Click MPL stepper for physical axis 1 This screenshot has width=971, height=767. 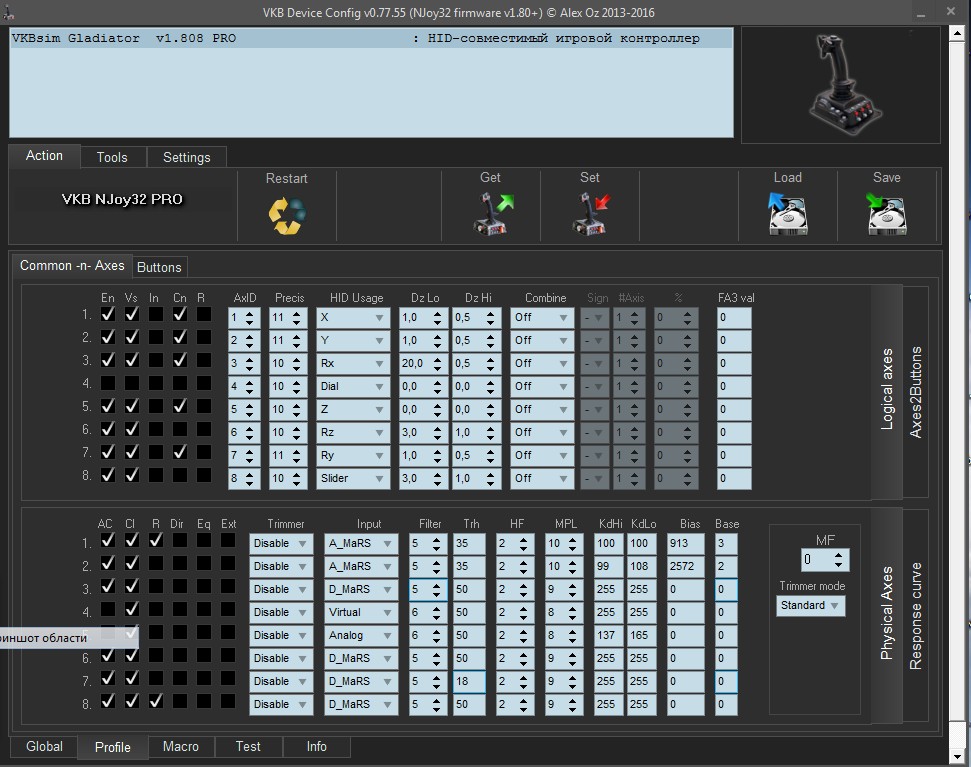(572, 544)
